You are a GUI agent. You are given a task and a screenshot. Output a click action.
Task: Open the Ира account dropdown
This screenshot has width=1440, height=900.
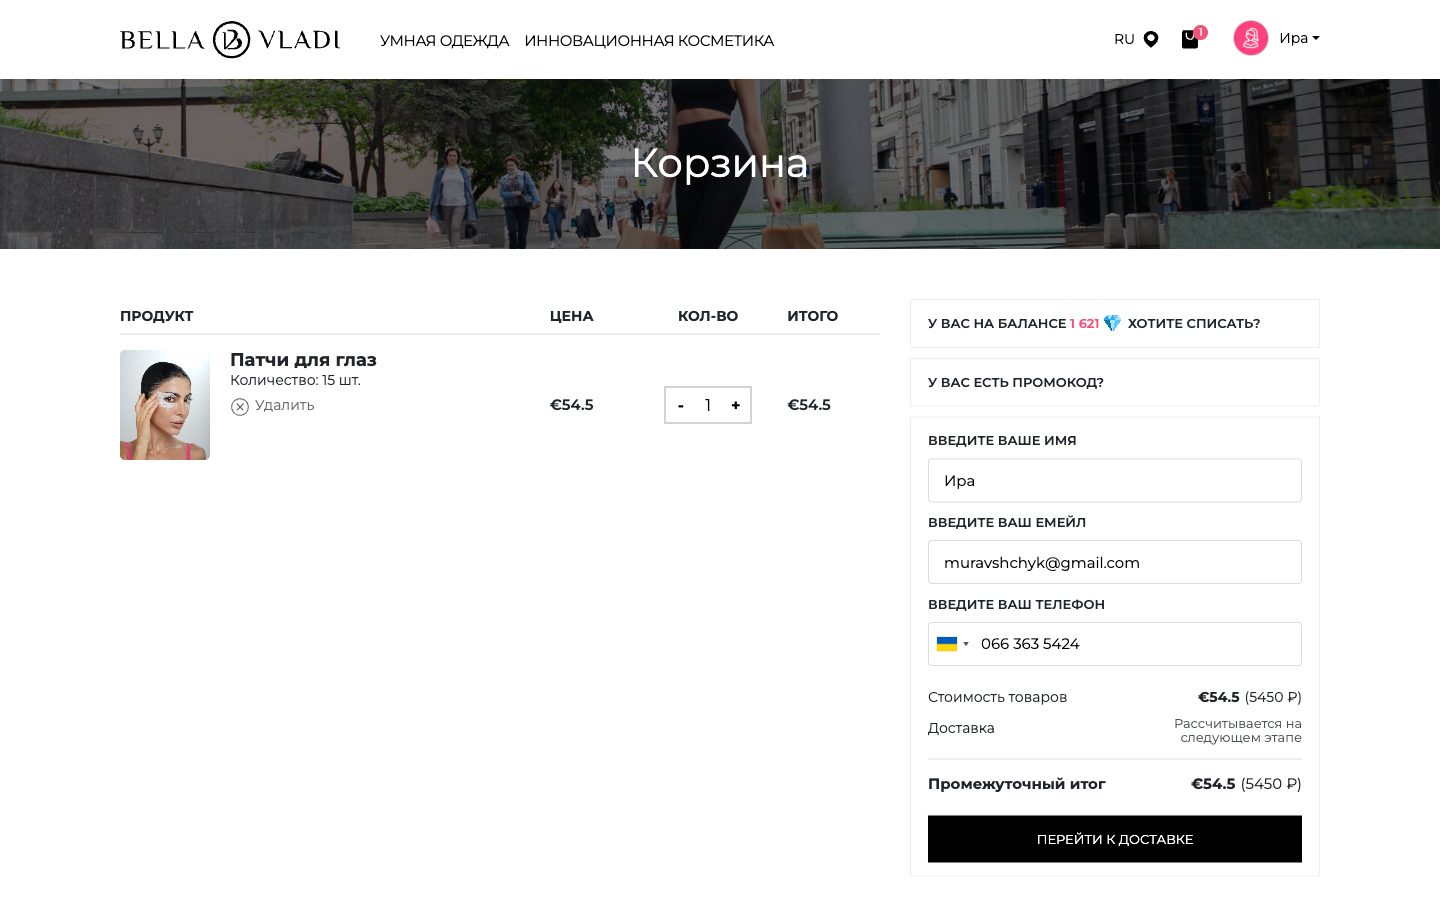(1299, 38)
